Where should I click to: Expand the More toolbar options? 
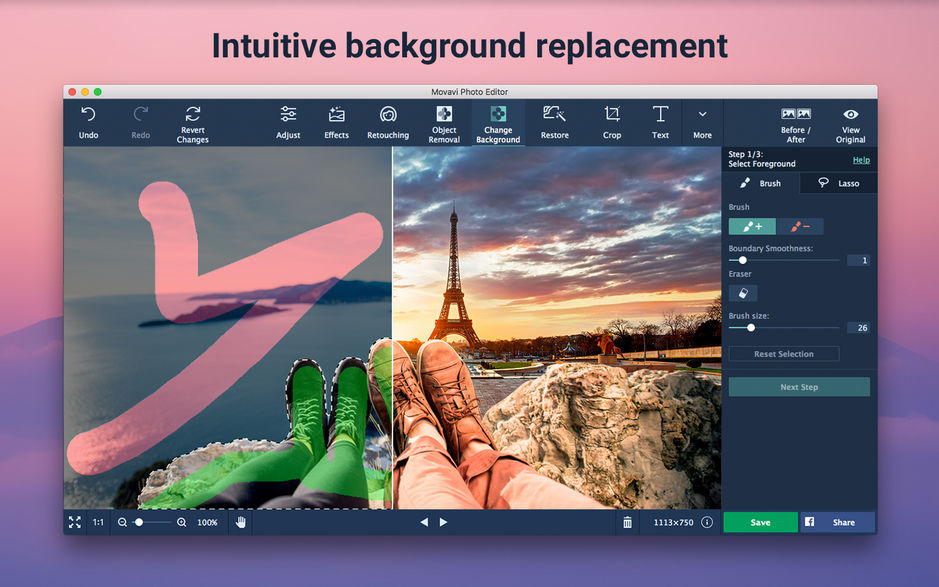click(x=702, y=122)
